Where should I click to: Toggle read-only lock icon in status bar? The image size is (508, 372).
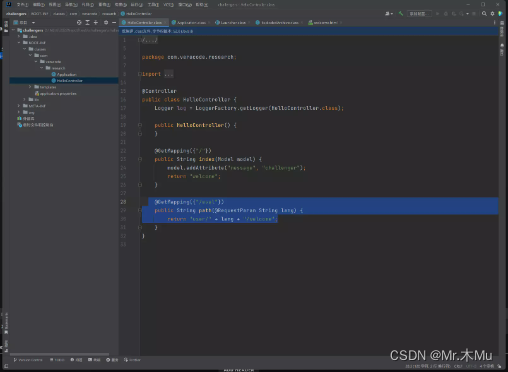499,366
